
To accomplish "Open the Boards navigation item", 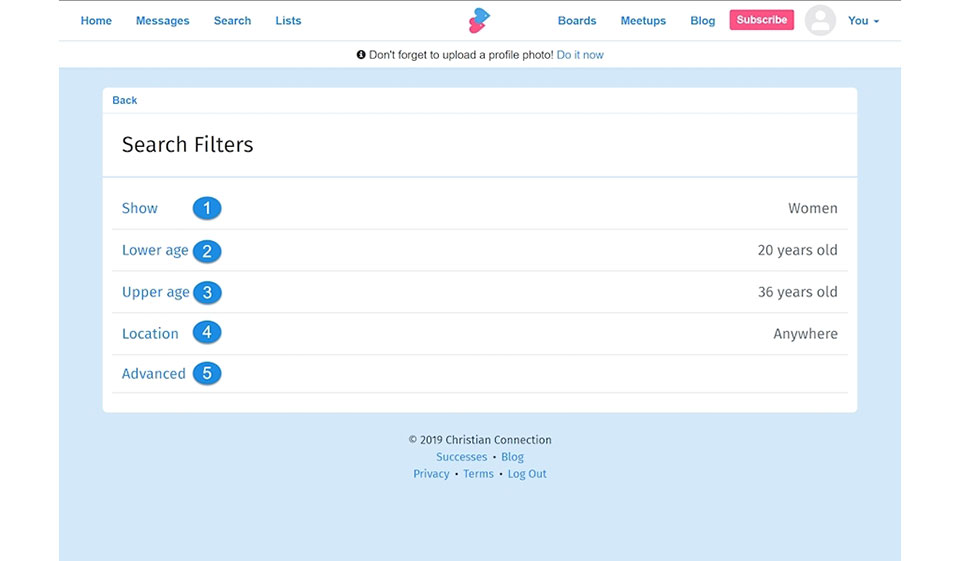I will pyautogui.click(x=577, y=21).
